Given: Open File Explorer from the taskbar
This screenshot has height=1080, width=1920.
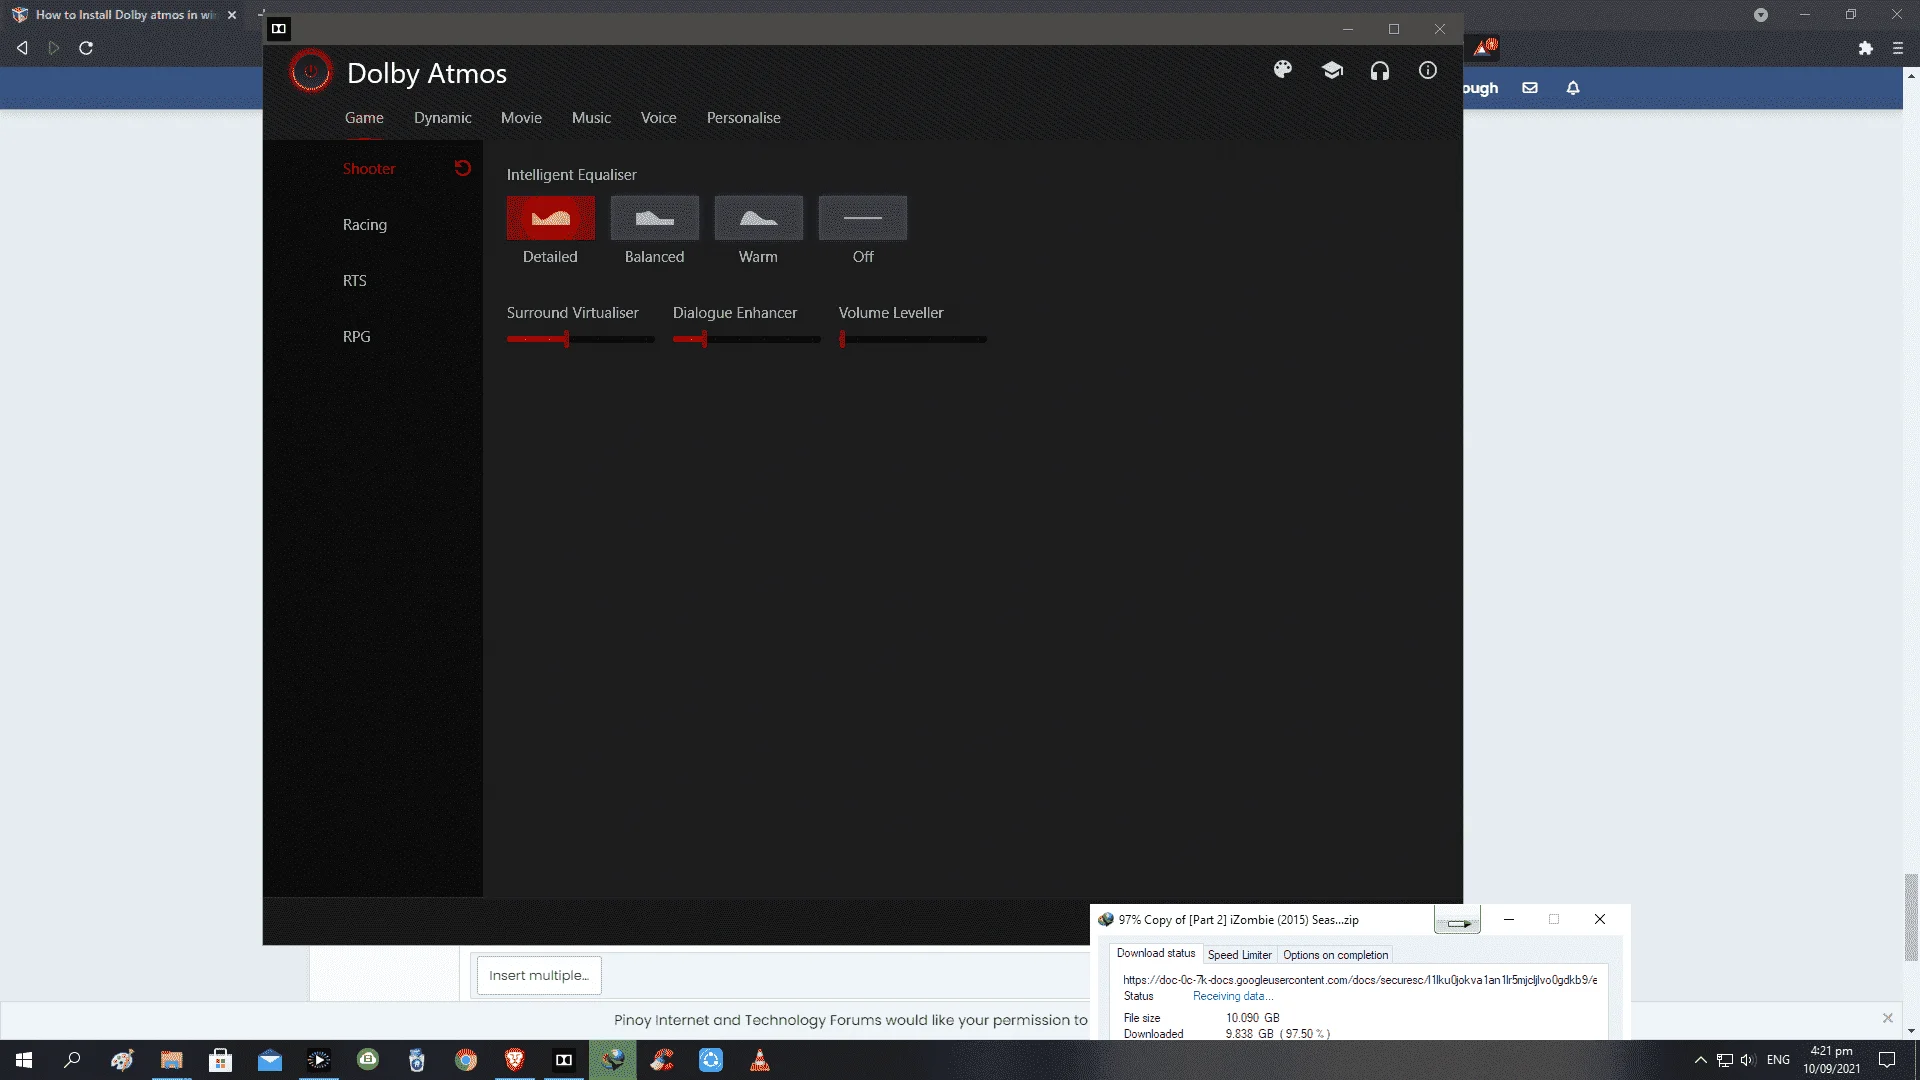Looking at the screenshot, I should (x=171, y=1060).
